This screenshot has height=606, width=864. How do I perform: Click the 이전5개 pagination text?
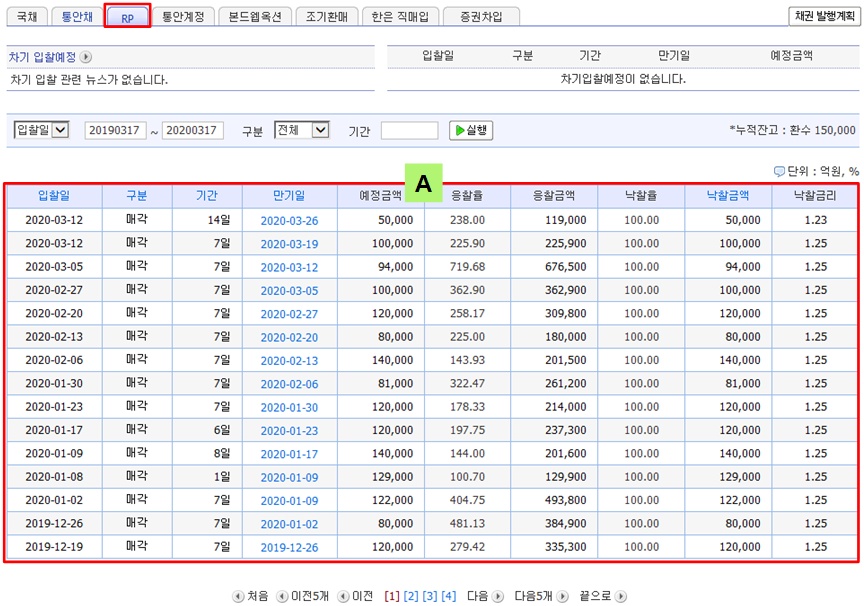(310, 596)
